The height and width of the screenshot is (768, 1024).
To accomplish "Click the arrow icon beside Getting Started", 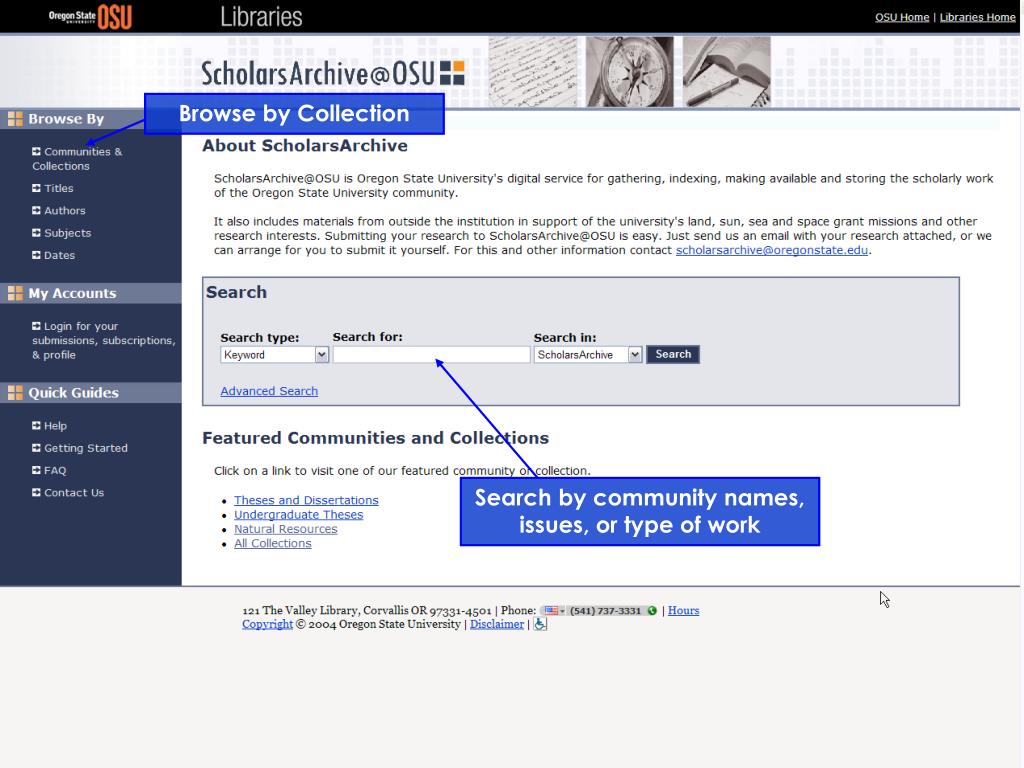I will [x=36, y=447].
